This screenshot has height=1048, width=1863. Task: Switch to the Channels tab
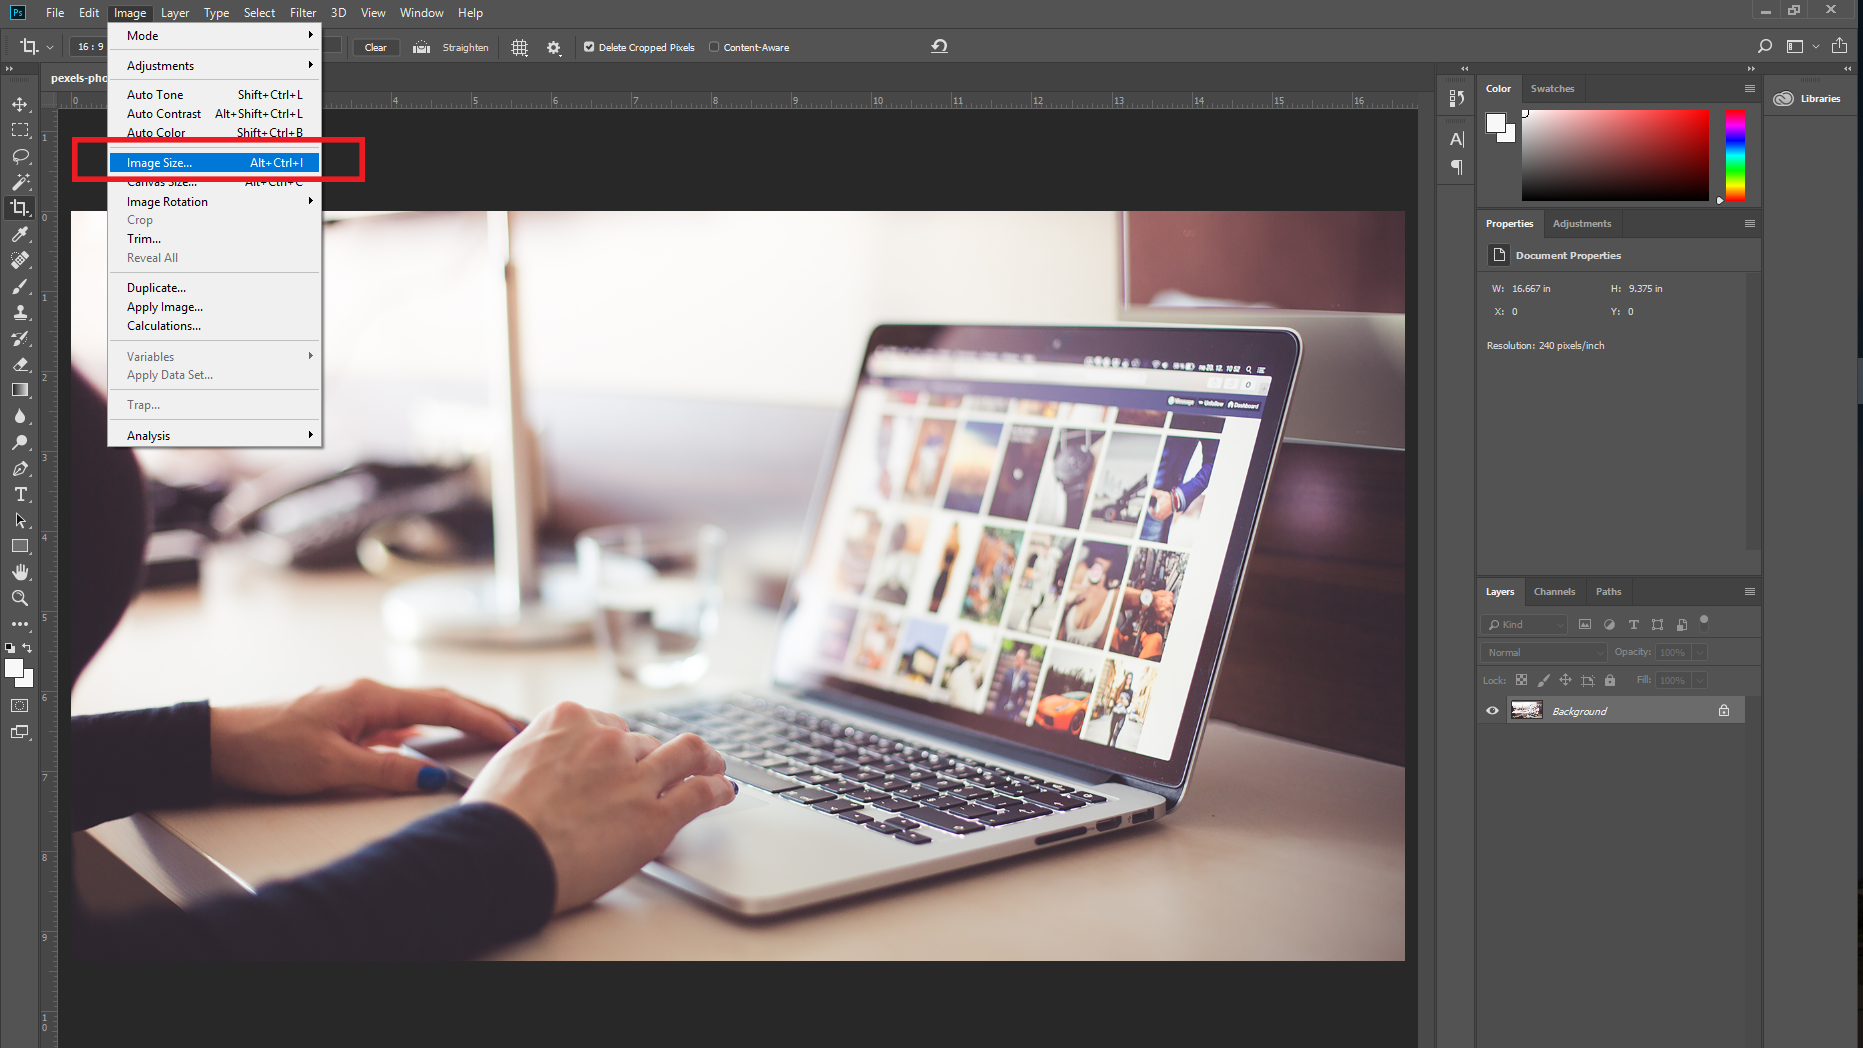pyautogui.click(x=1555, y=591)
